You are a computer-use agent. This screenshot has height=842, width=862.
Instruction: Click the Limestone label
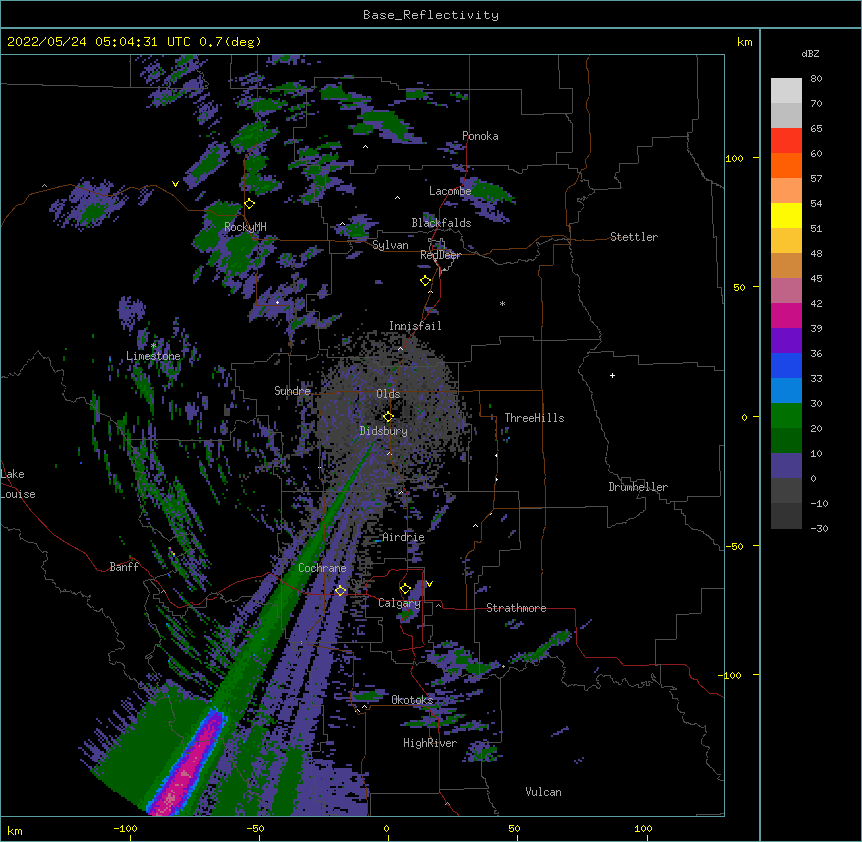153,356
